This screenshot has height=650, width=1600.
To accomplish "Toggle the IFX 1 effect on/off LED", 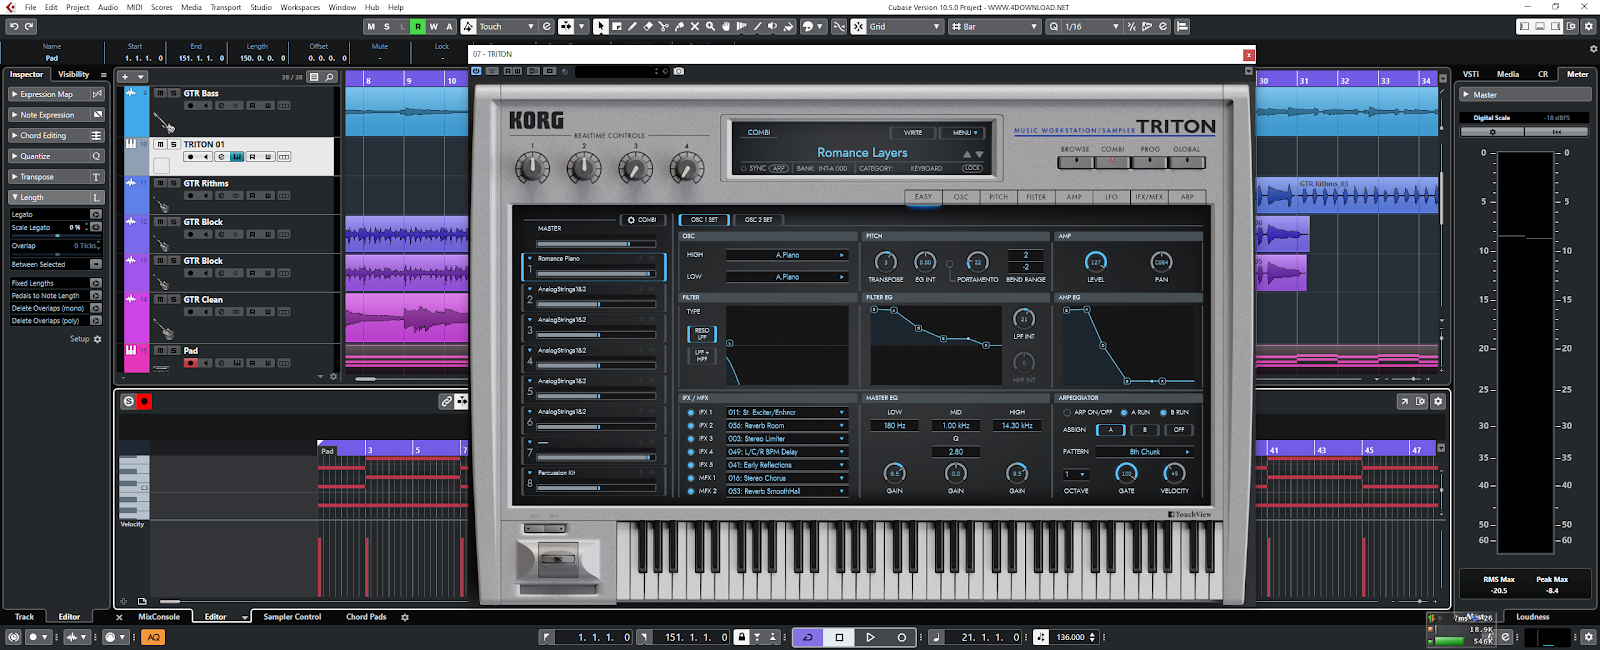I will tap(690, 412).
